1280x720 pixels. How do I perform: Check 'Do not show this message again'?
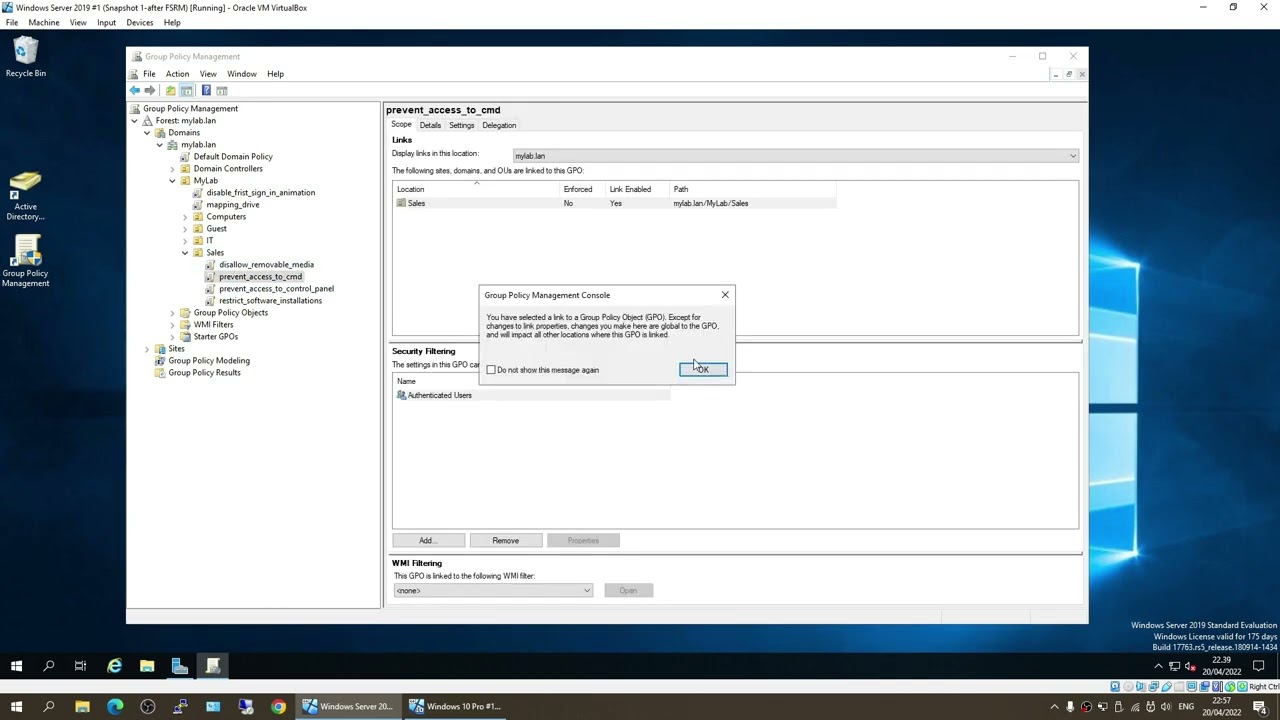click(x=491, y=370)
